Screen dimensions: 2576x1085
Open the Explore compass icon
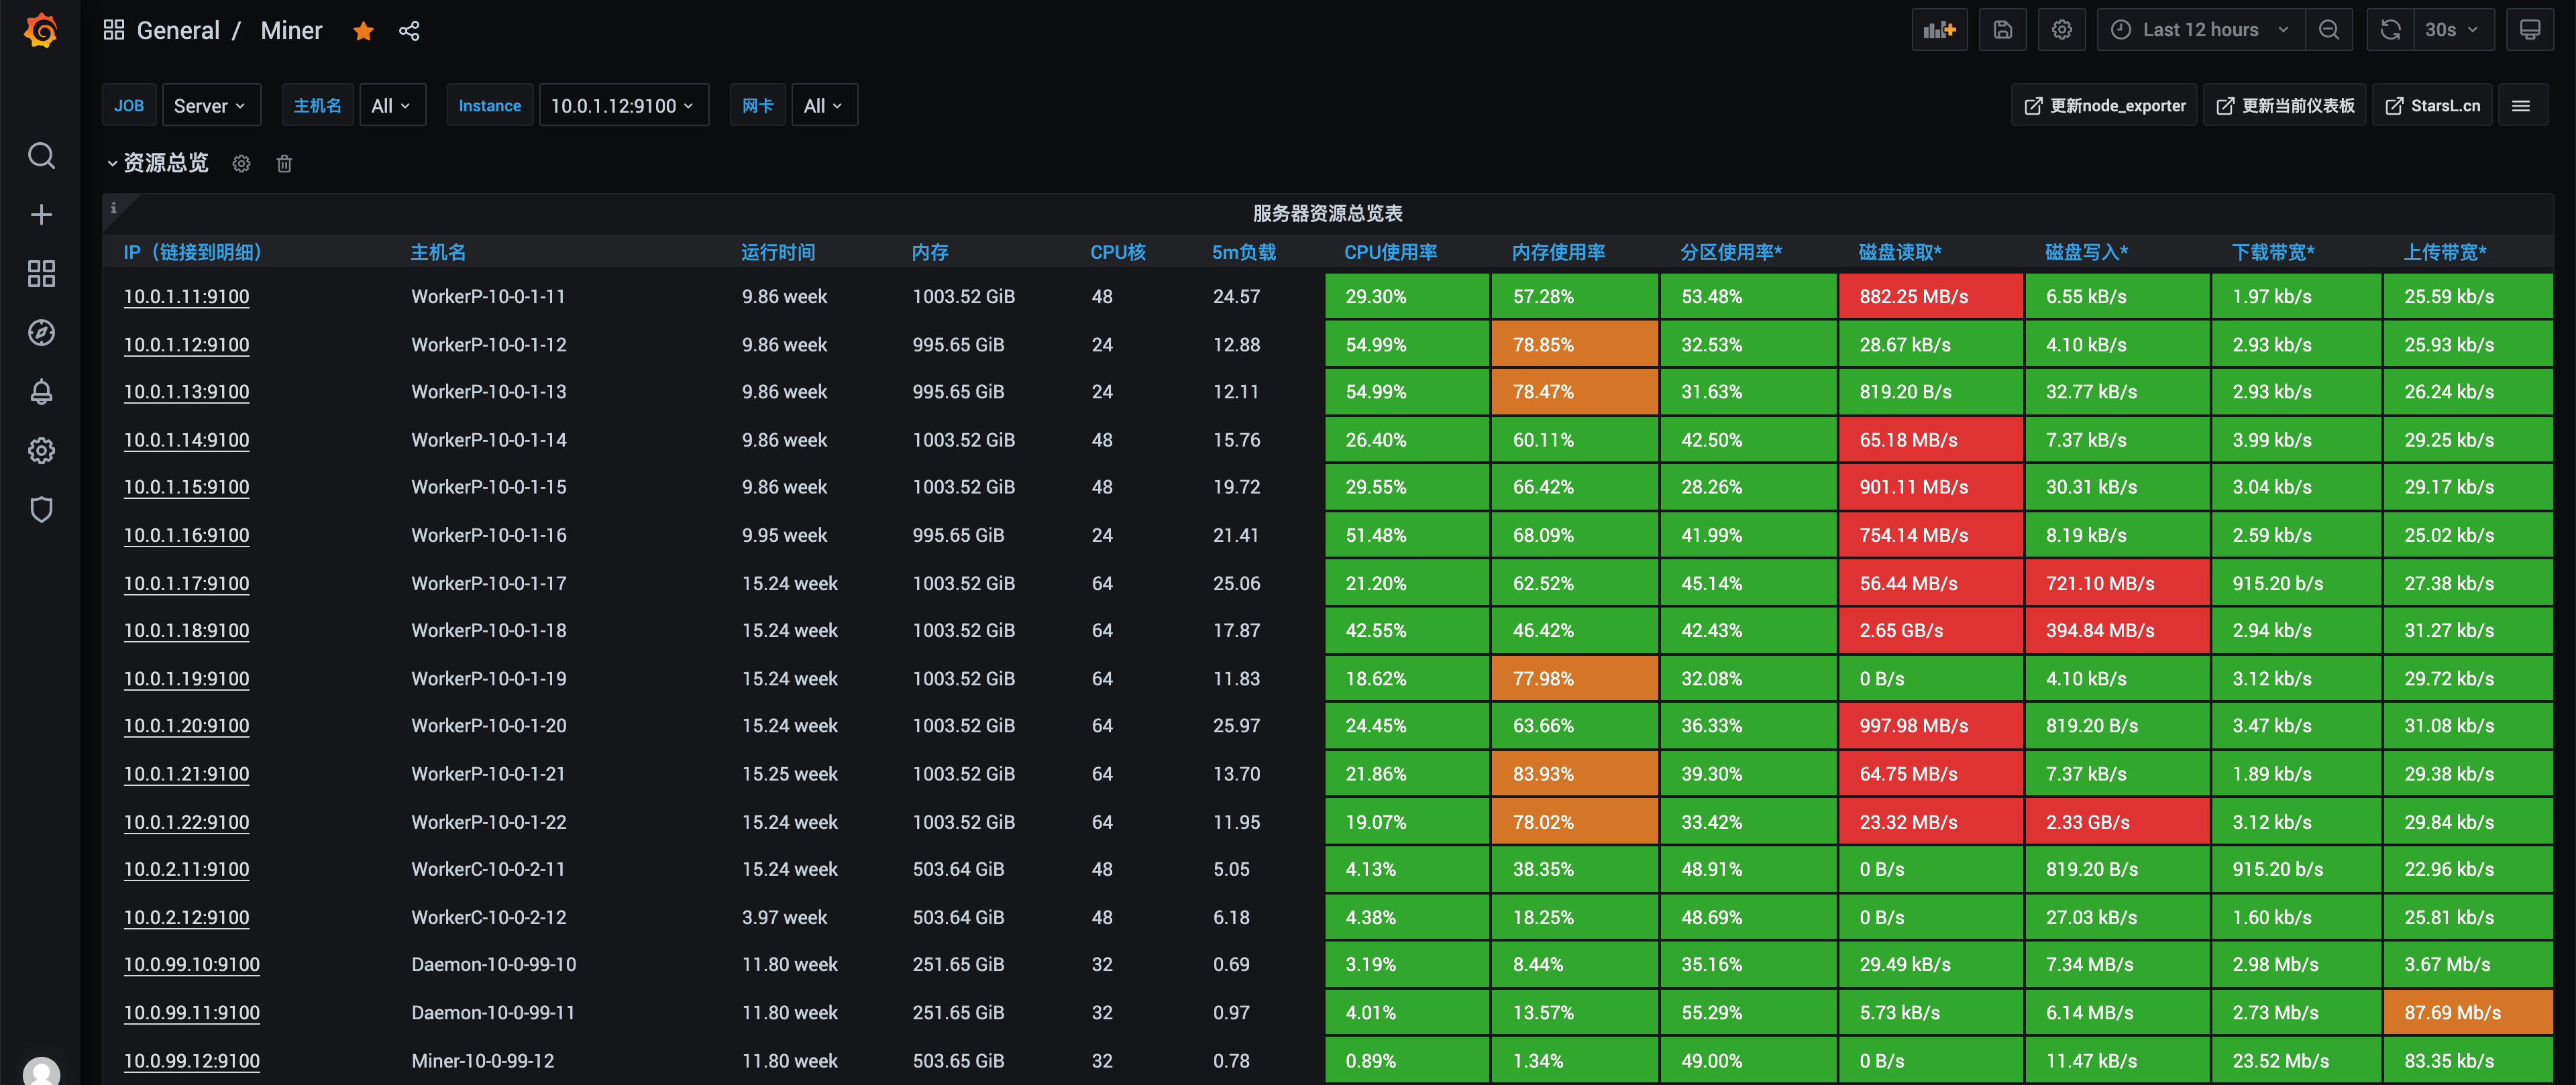41,333
